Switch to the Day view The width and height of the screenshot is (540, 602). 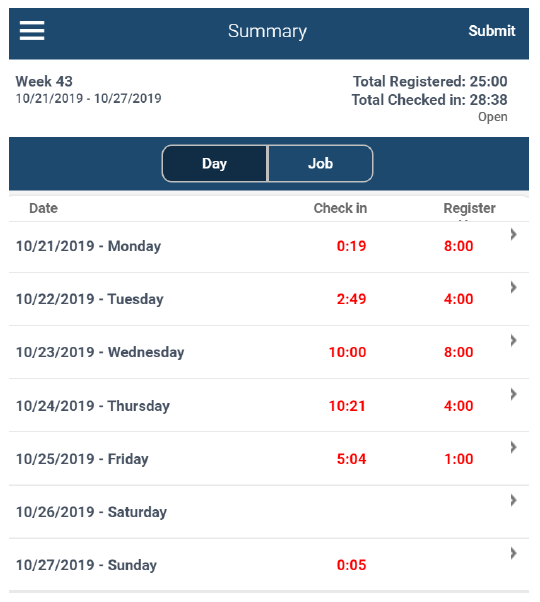(215, 164)
